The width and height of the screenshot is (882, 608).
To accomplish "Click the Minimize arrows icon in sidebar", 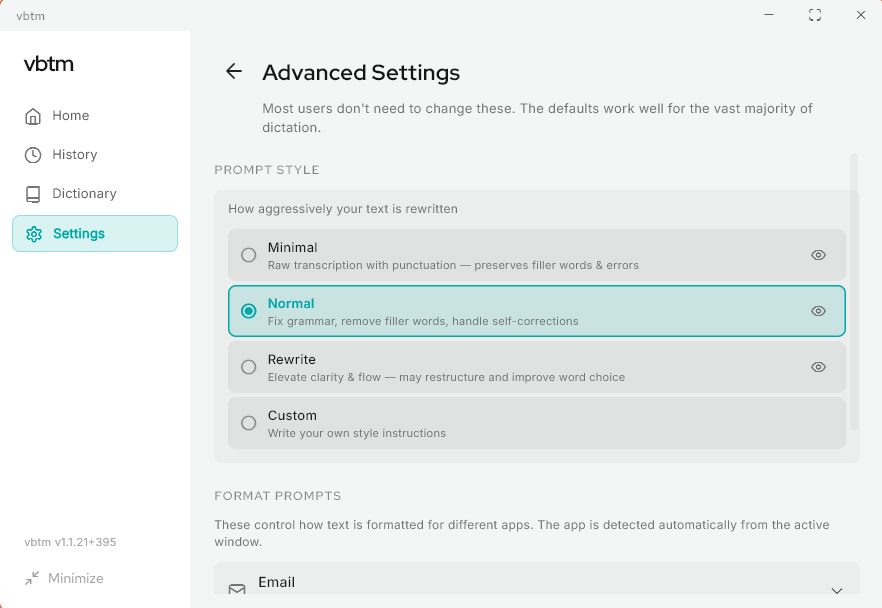I will (32, 578).
